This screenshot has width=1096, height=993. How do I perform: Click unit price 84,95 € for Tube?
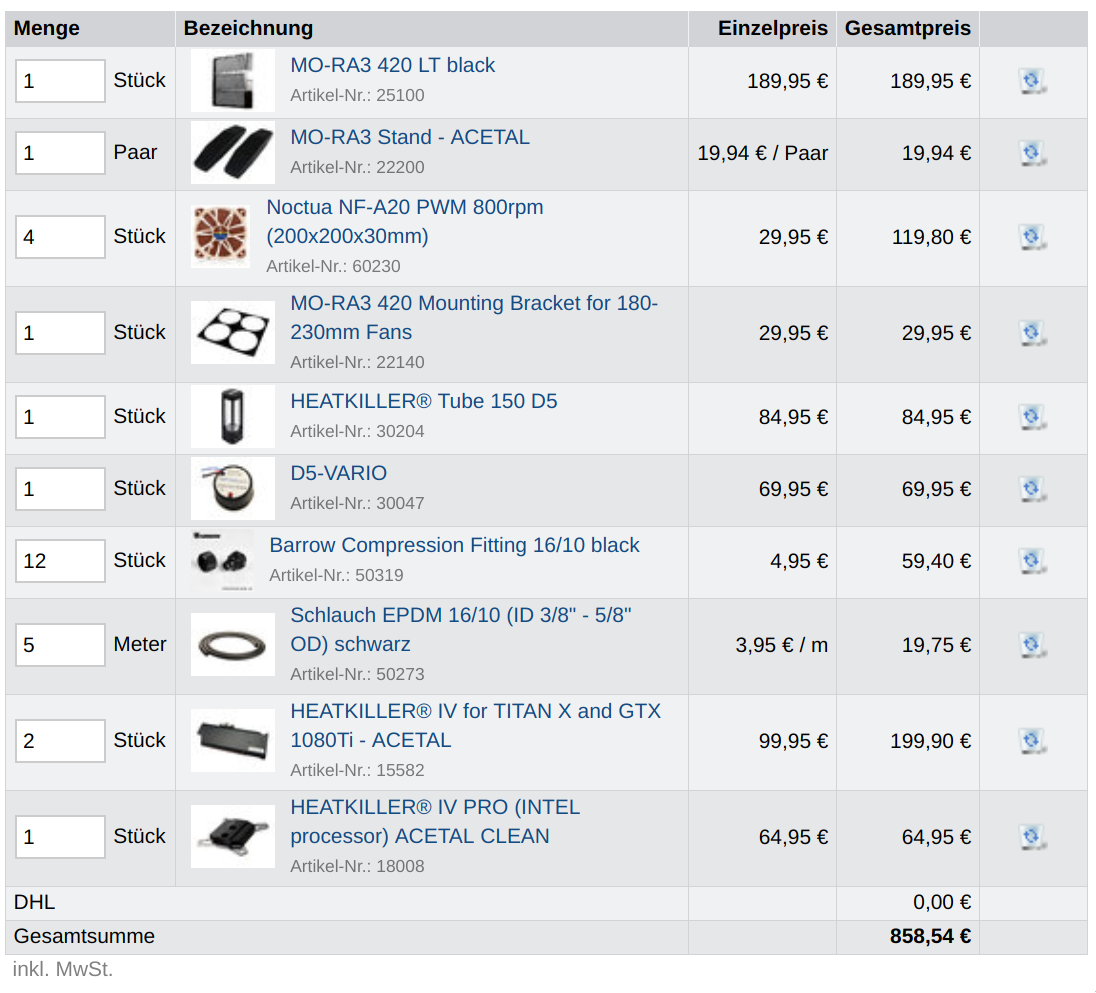tap(793, 417)
